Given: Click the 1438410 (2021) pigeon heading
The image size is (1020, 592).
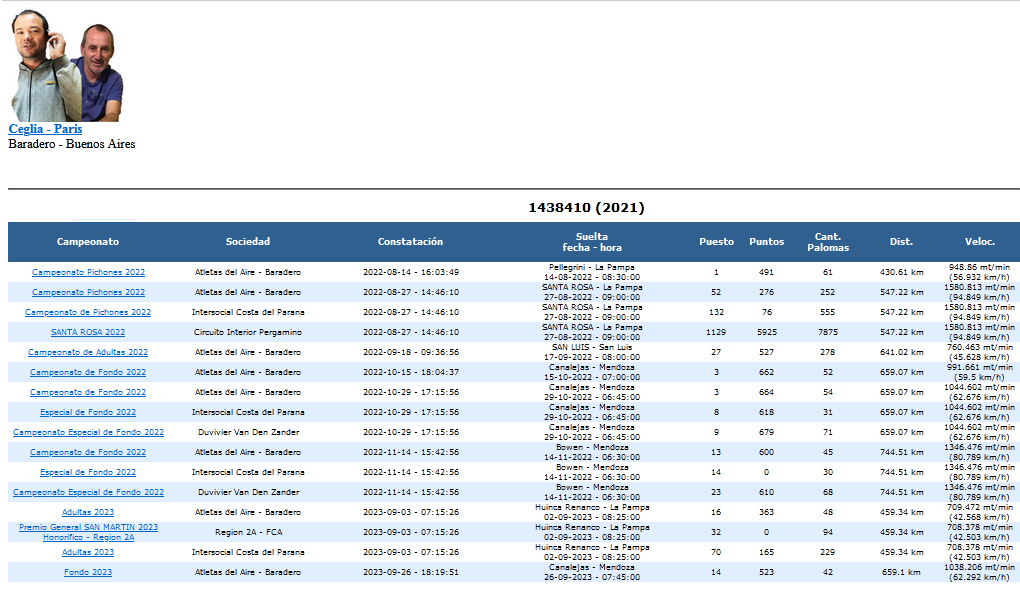Looking at the screenshot, I should (x=586, y=208).
